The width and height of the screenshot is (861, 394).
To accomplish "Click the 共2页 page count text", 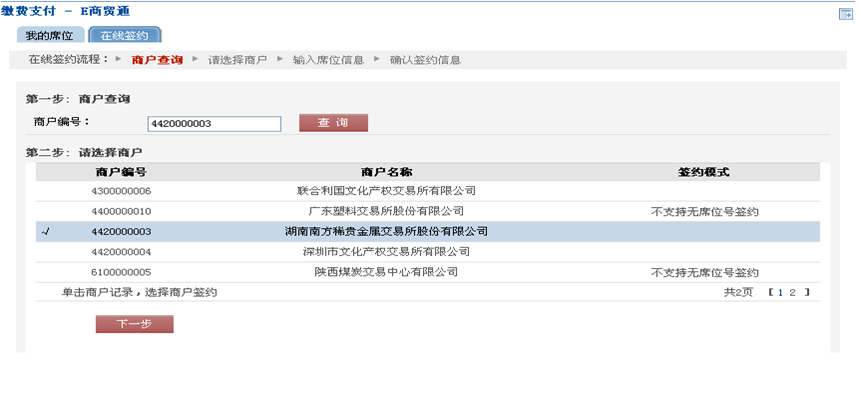I will (x=738, y=292).
